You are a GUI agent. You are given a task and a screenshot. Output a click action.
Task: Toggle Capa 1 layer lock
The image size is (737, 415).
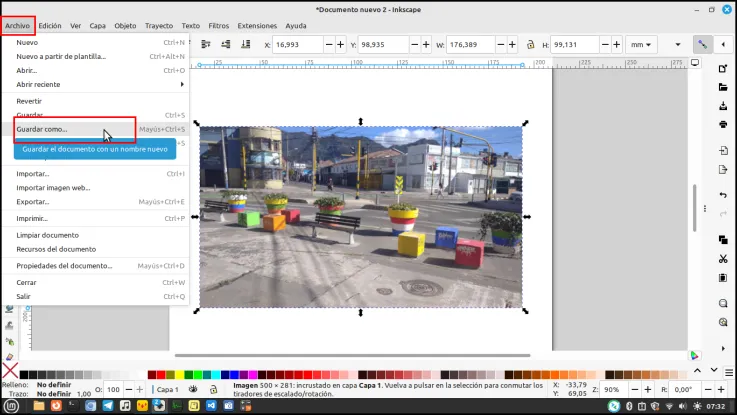pos(213,389)
